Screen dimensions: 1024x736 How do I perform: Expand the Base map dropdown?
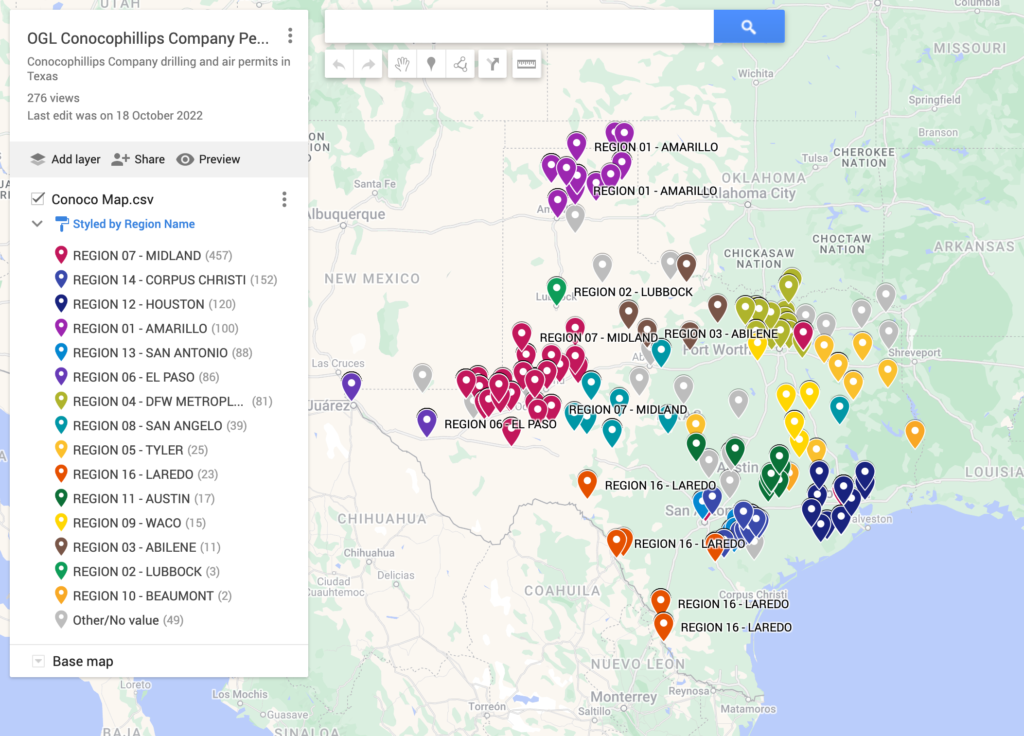[x=39, y=661]
